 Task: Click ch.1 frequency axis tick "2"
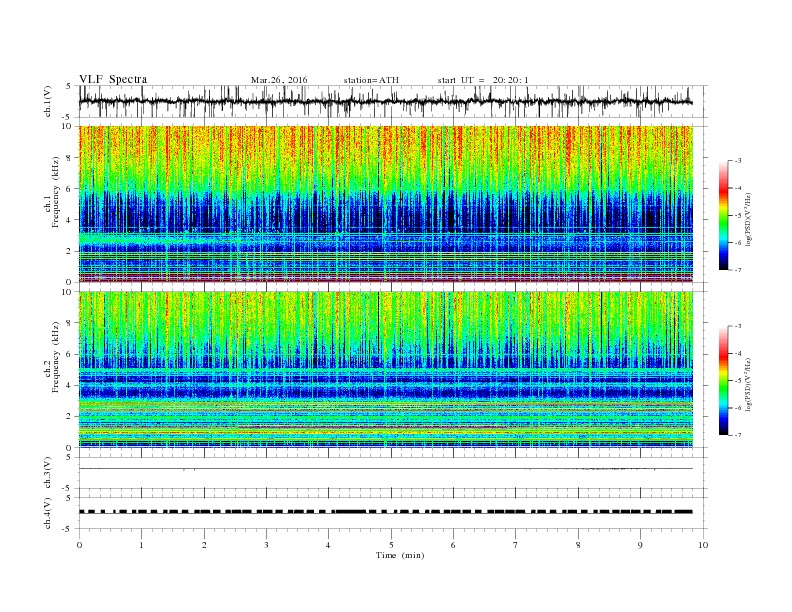pyautogui.click(x=70, y=251)
